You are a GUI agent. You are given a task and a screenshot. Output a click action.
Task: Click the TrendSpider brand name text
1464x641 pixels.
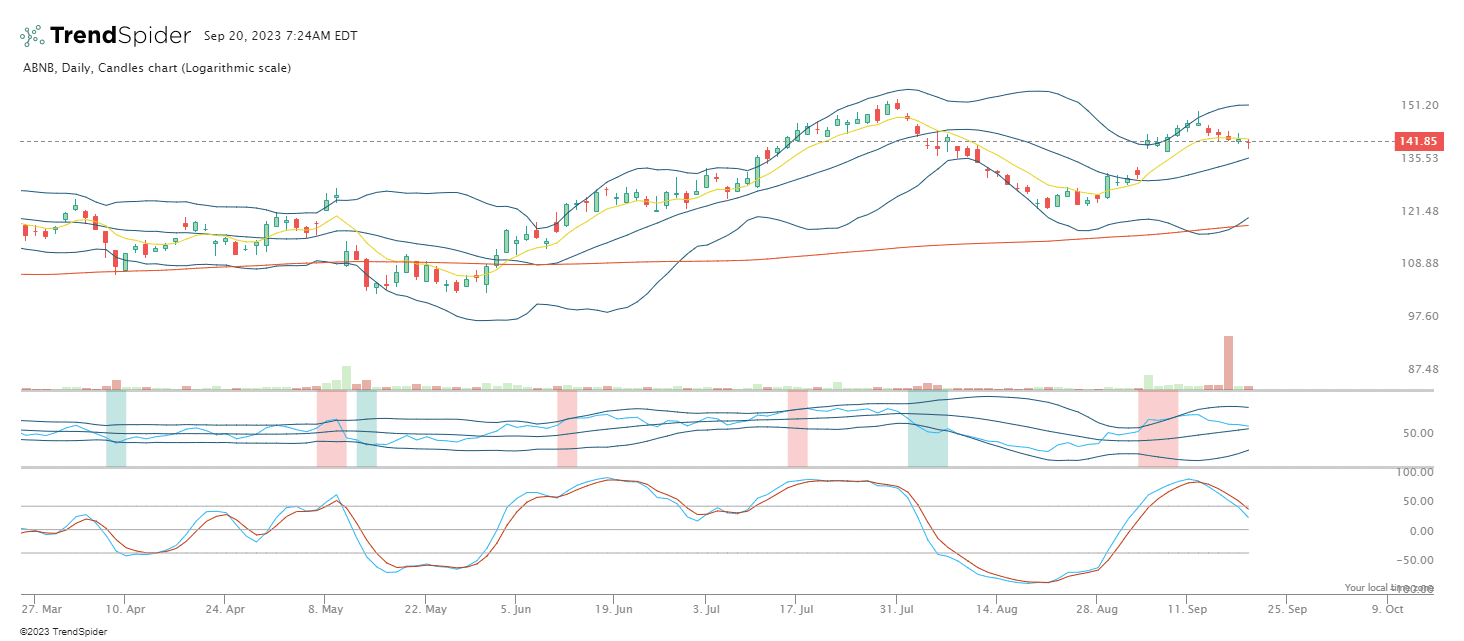tap(120, 36)
